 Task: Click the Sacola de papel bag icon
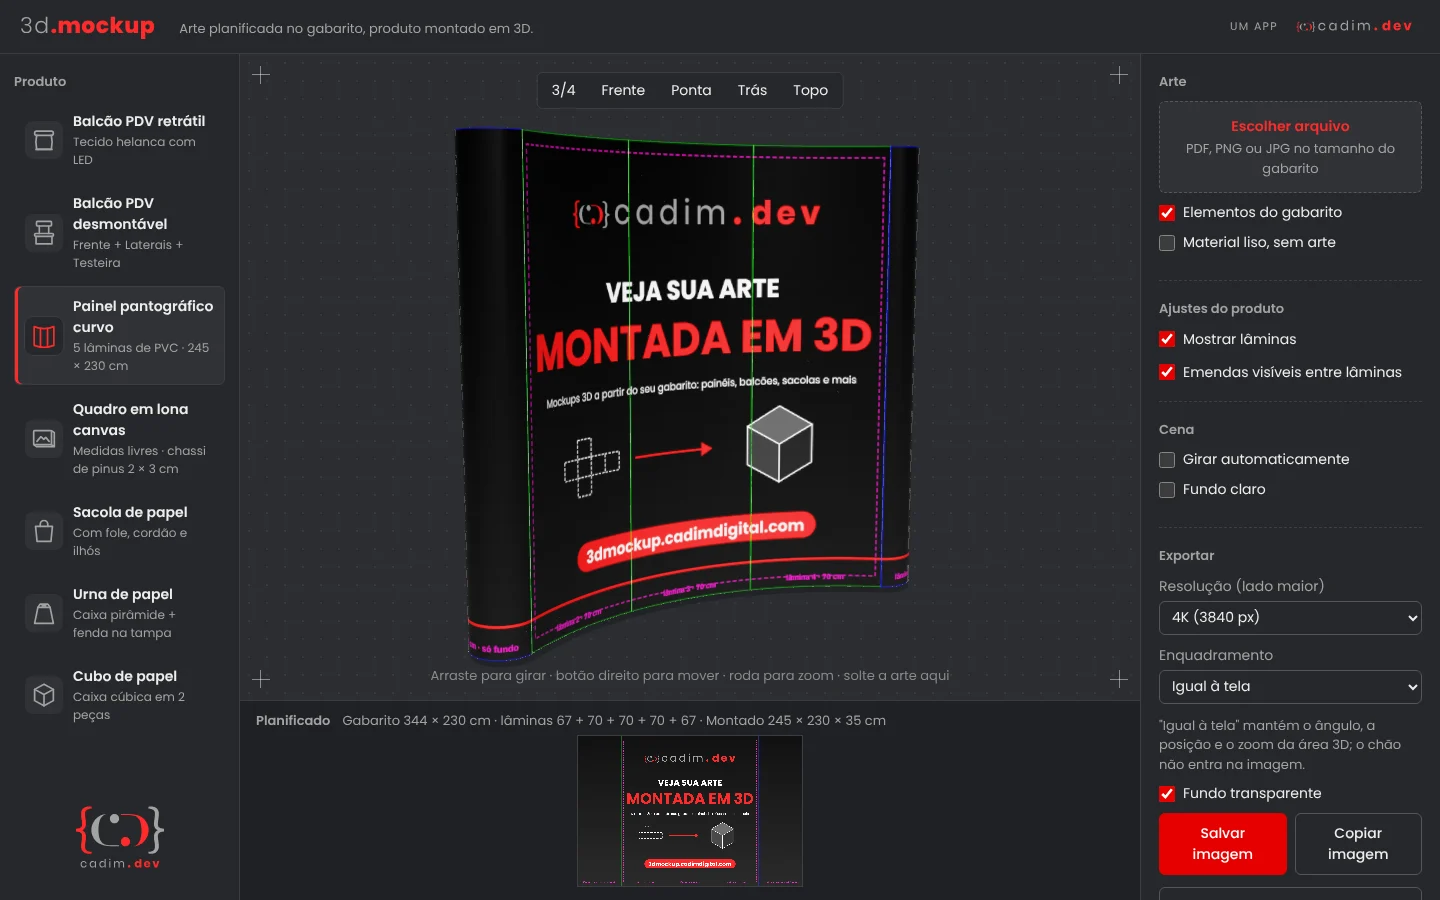click(x=44, y=531)
